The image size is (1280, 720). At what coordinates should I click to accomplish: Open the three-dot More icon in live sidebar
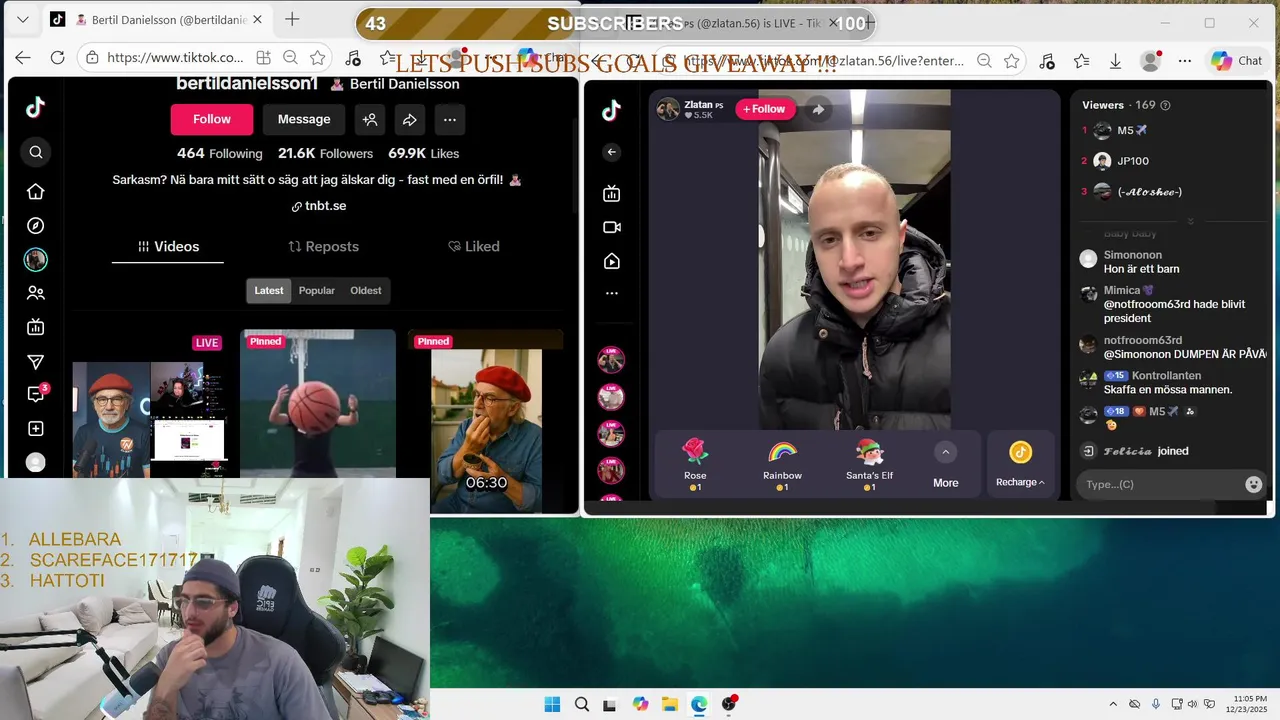pos(612,293)
